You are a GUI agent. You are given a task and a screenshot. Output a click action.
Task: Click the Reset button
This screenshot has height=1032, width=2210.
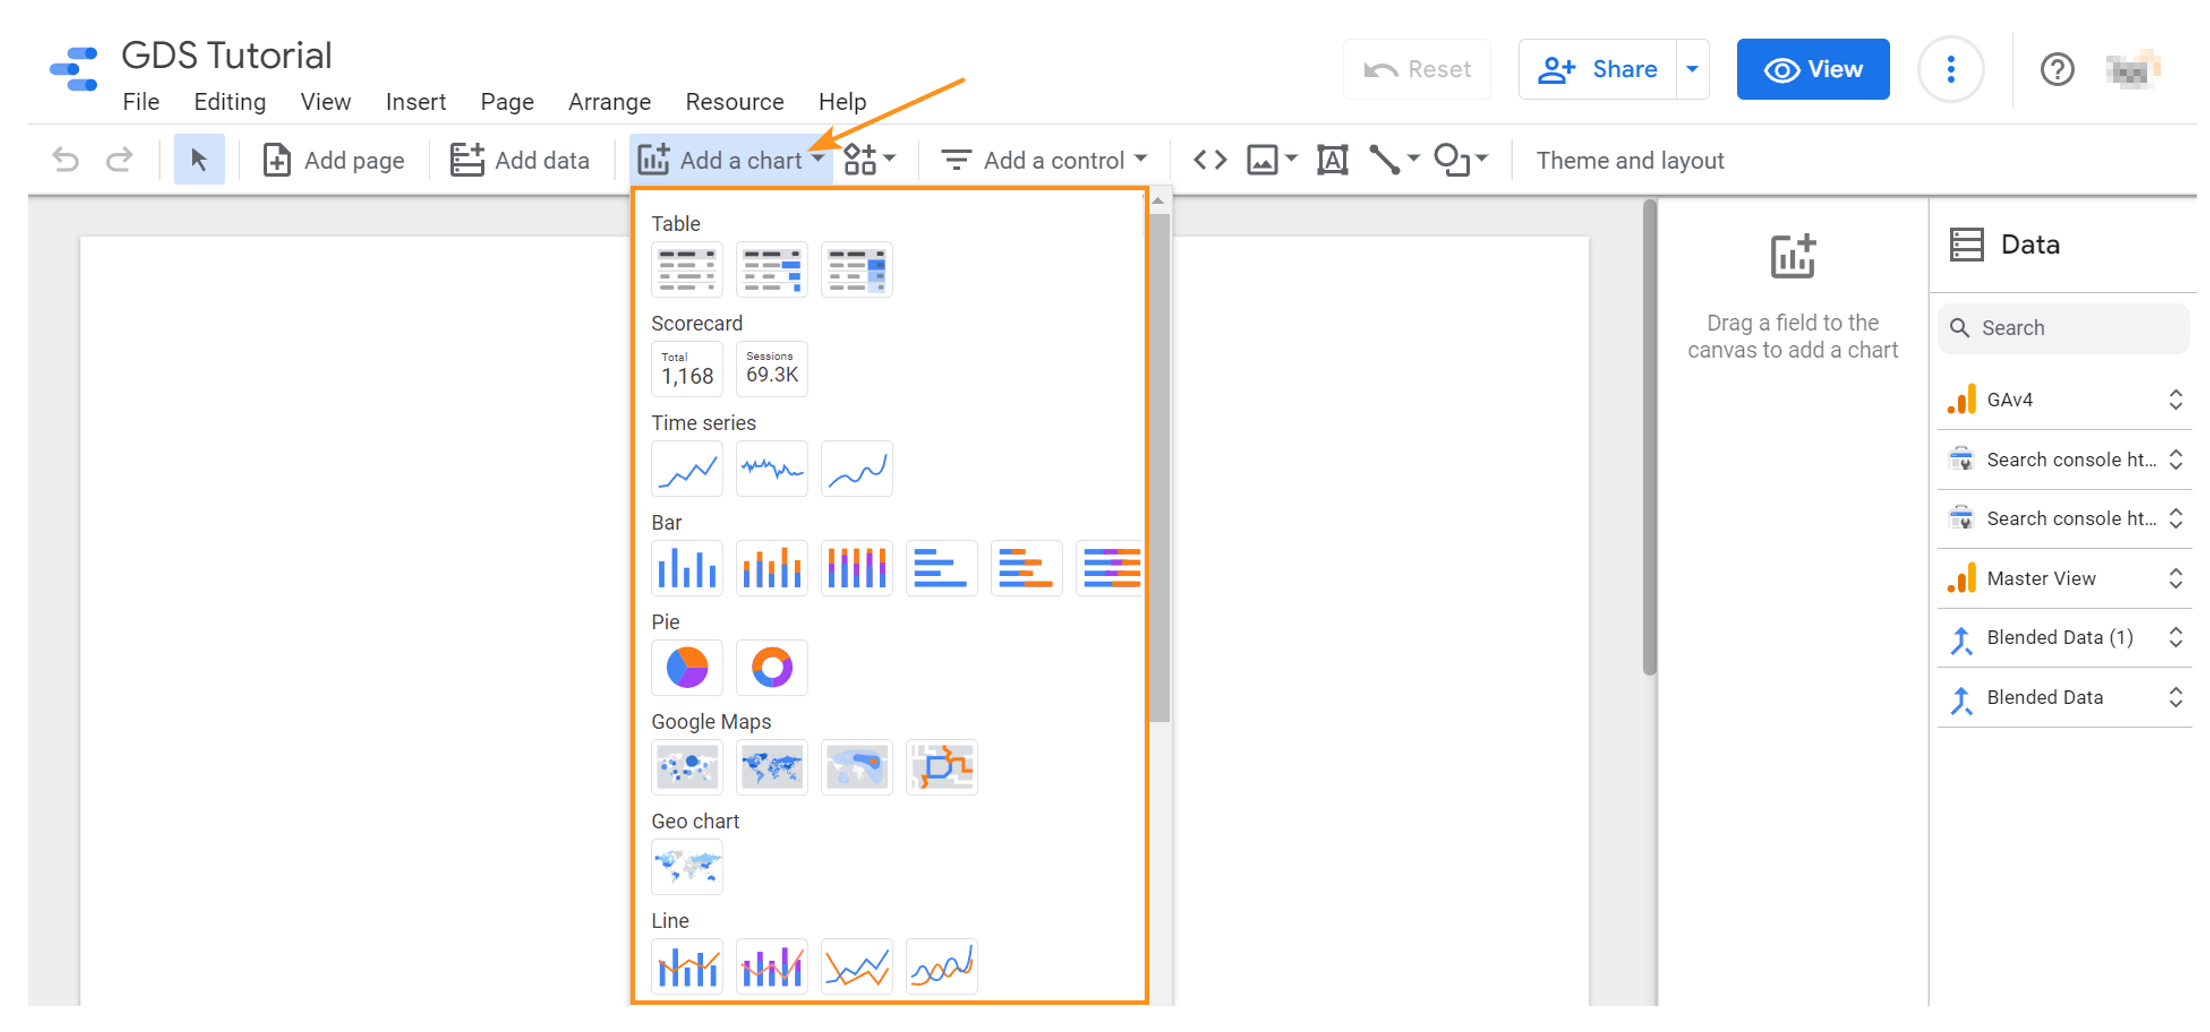click(x=1417, y=69)
